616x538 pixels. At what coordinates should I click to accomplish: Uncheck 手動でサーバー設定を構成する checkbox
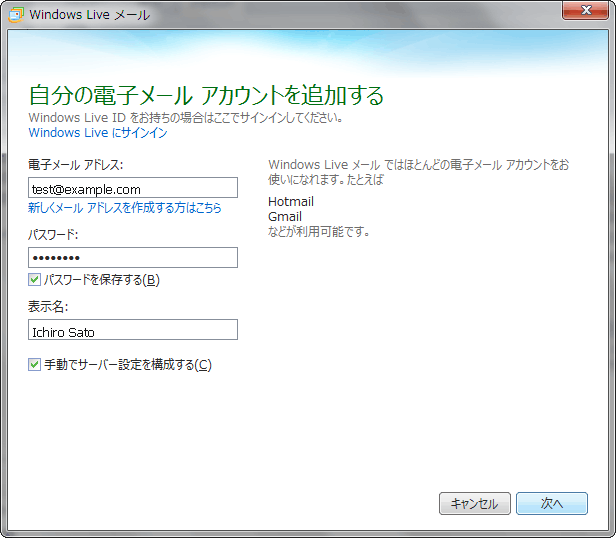click(x=34, y=364)
